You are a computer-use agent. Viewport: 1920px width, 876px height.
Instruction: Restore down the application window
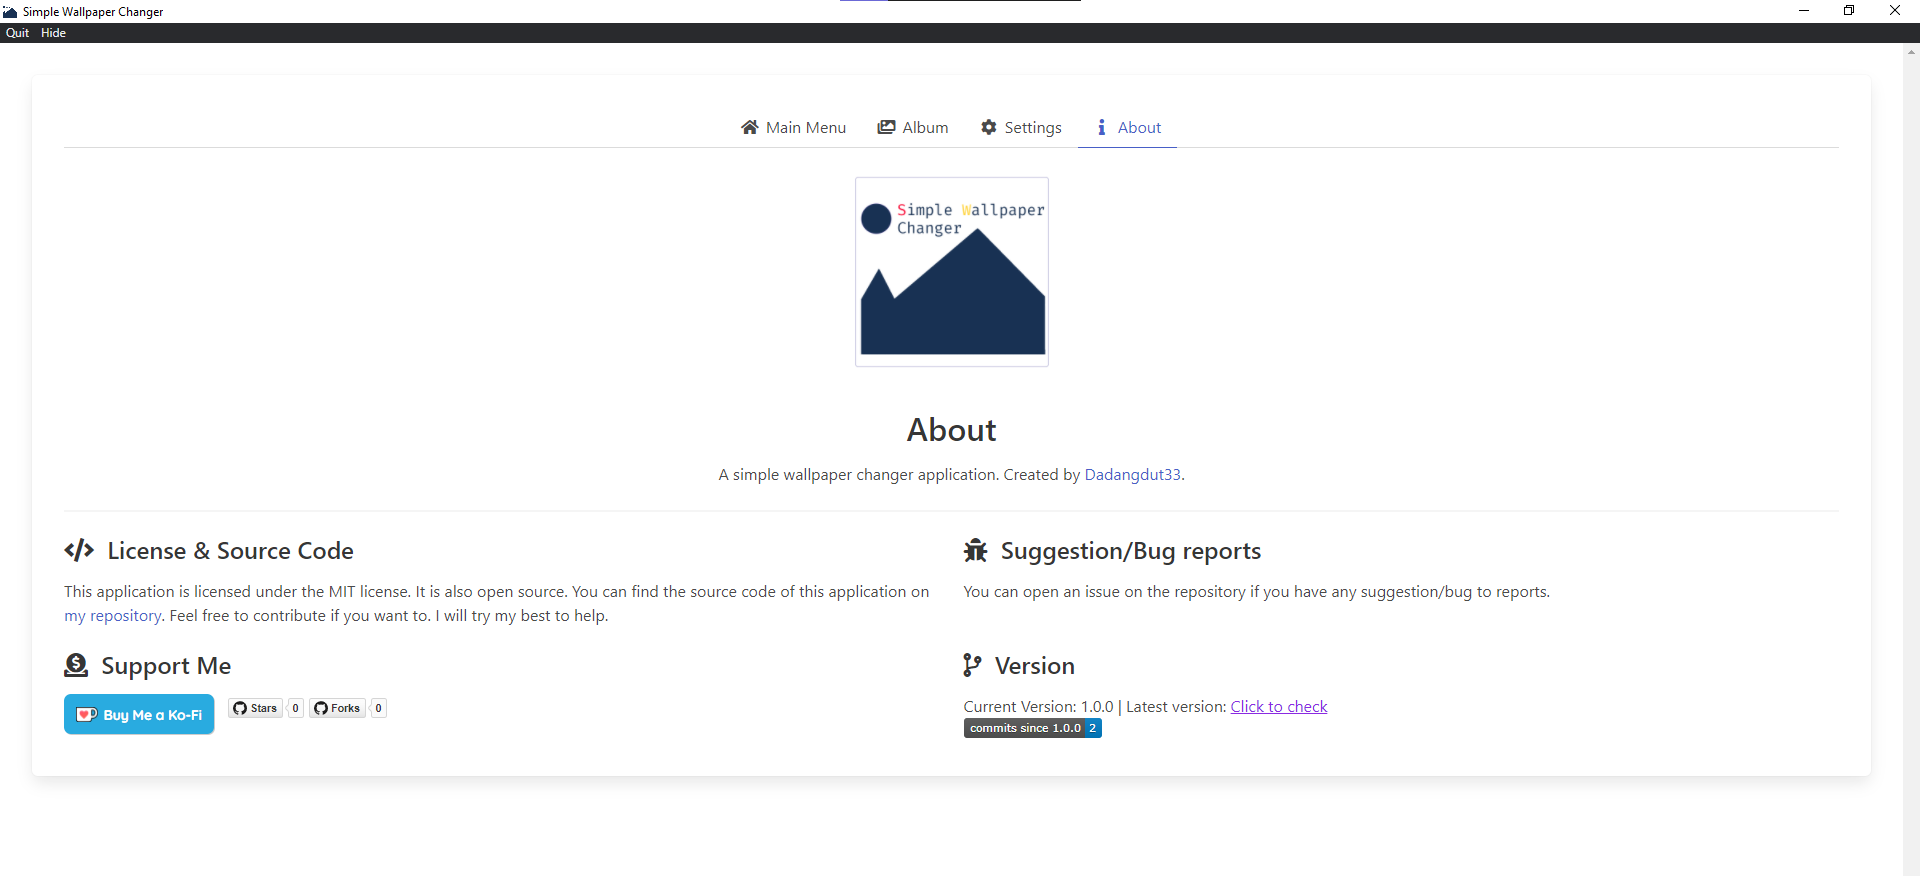click(x=1849, y=11)
